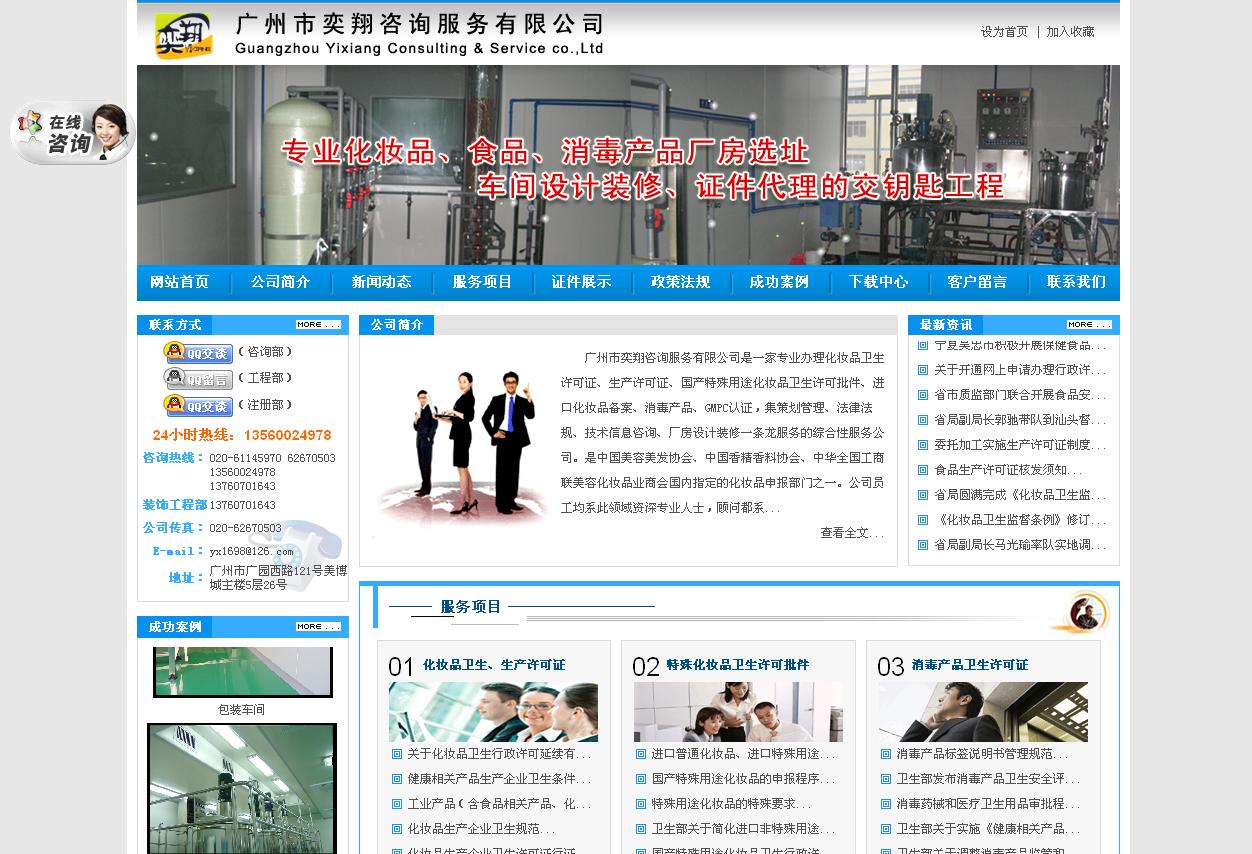Image resolution: width=1252 pixels, height=854 pixels.
Task: Click the 奕翔 company logo icon
Action: [183, 33]
